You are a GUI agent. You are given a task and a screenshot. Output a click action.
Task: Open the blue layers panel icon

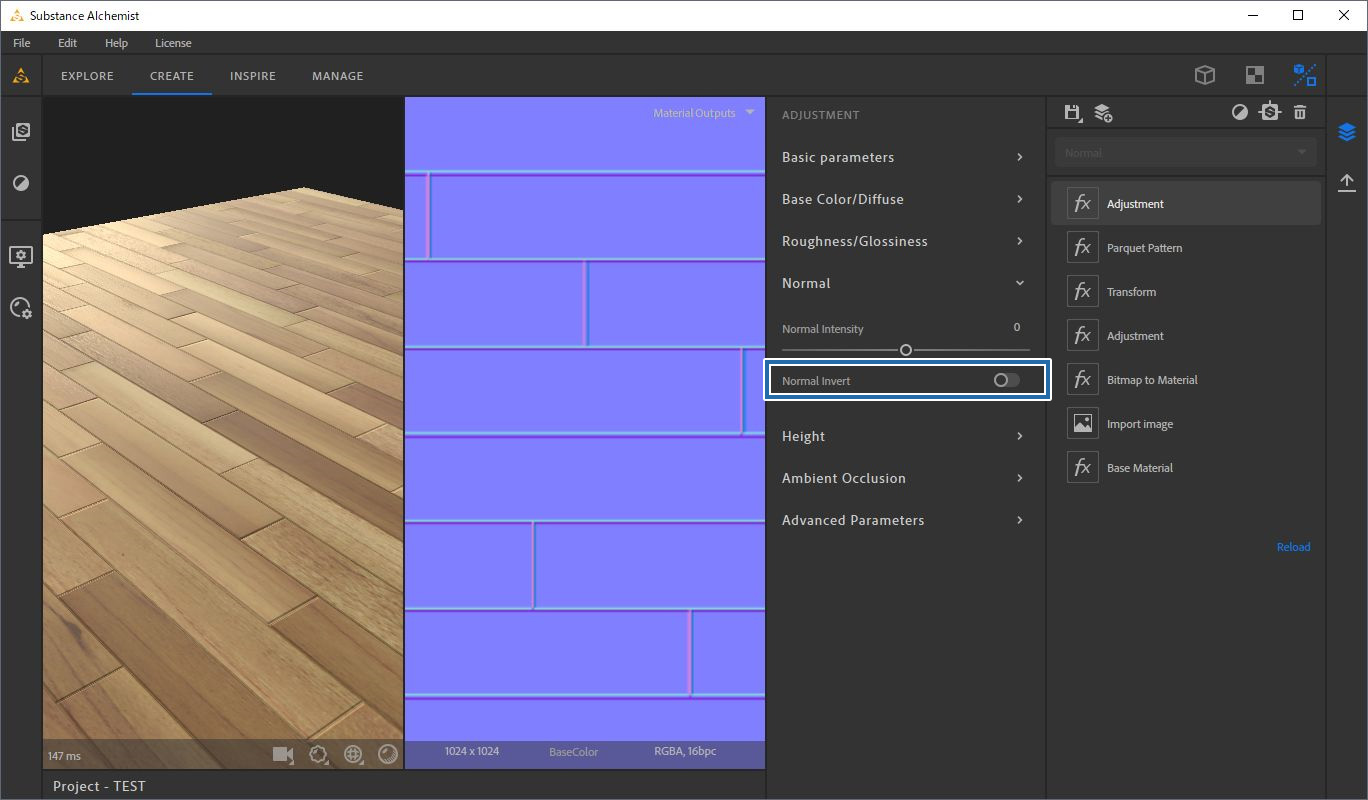click(1346, 132)
